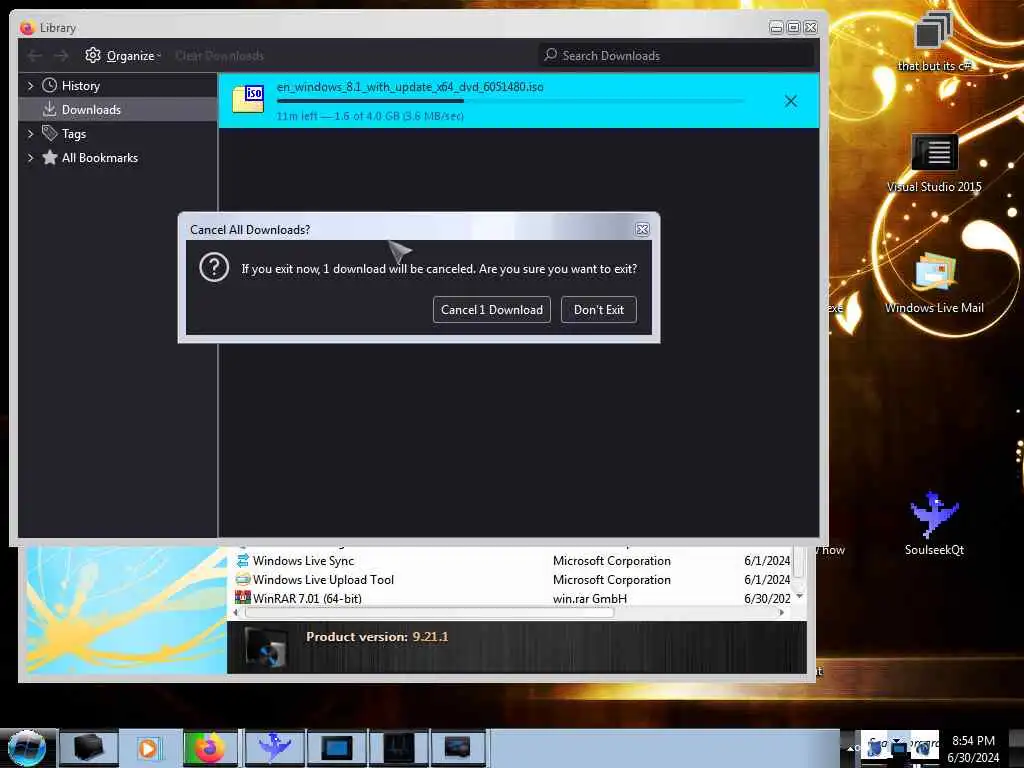Screen dimensions: 1024x768
Task: Click the WinRAR icon in list
Action: coord(242,597)
